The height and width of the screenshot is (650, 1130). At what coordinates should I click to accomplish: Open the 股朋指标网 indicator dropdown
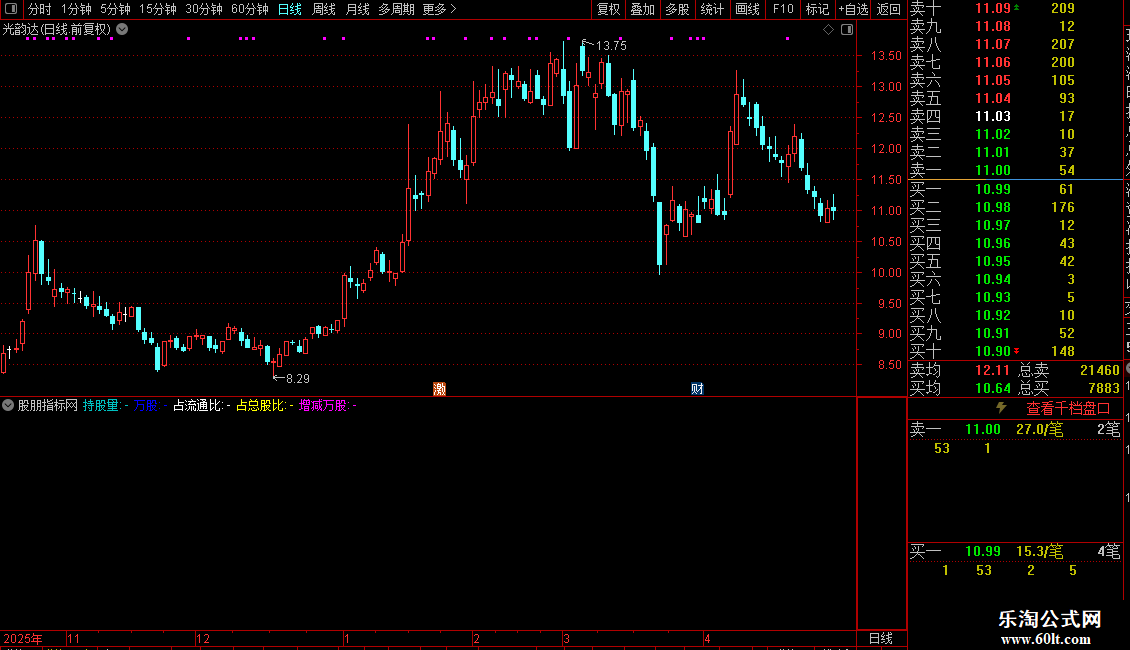(x=8, y=405)
